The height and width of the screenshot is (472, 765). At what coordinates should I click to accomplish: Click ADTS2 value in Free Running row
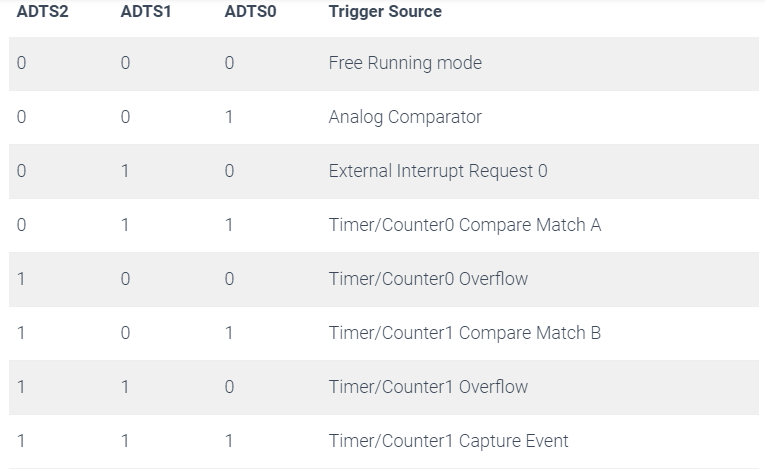21,63
